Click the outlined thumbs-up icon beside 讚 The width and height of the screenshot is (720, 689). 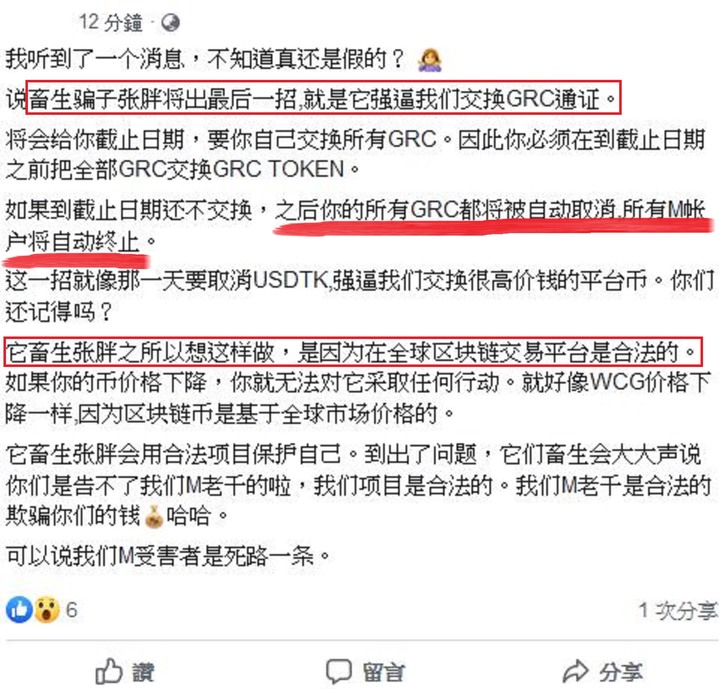(109, 671)
